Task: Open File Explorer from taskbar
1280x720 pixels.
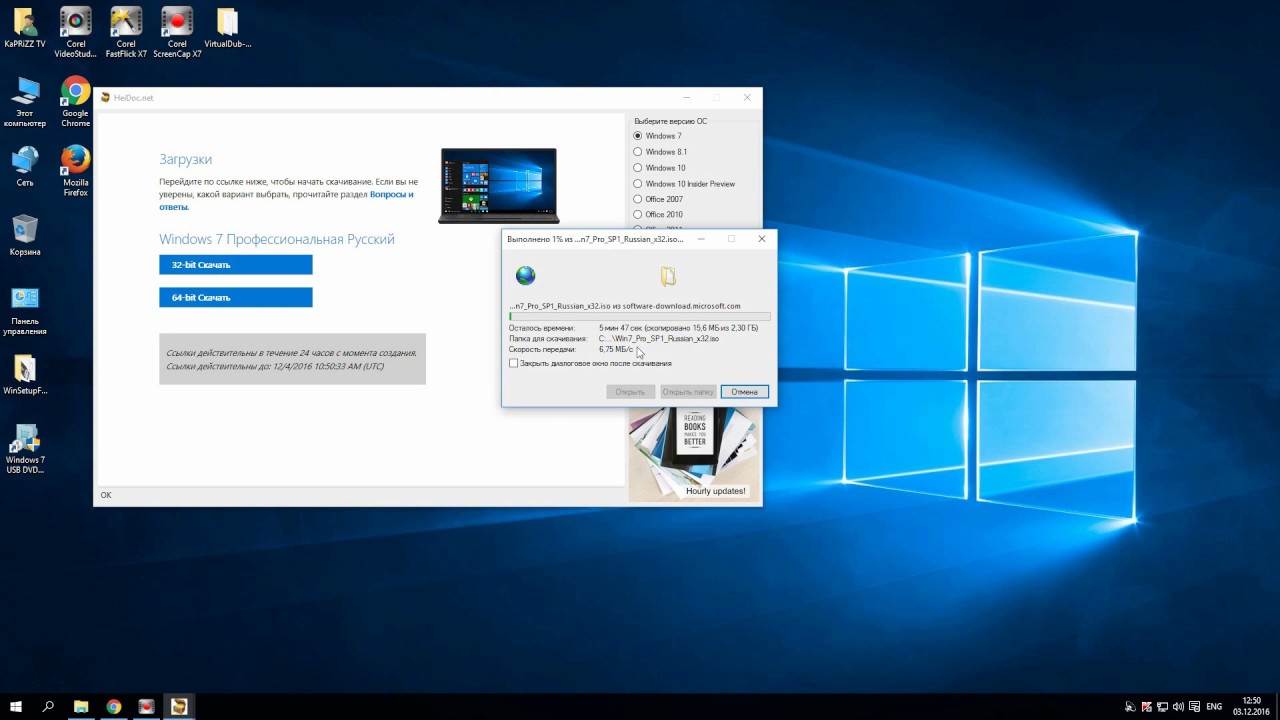Action: coord(81,706)
